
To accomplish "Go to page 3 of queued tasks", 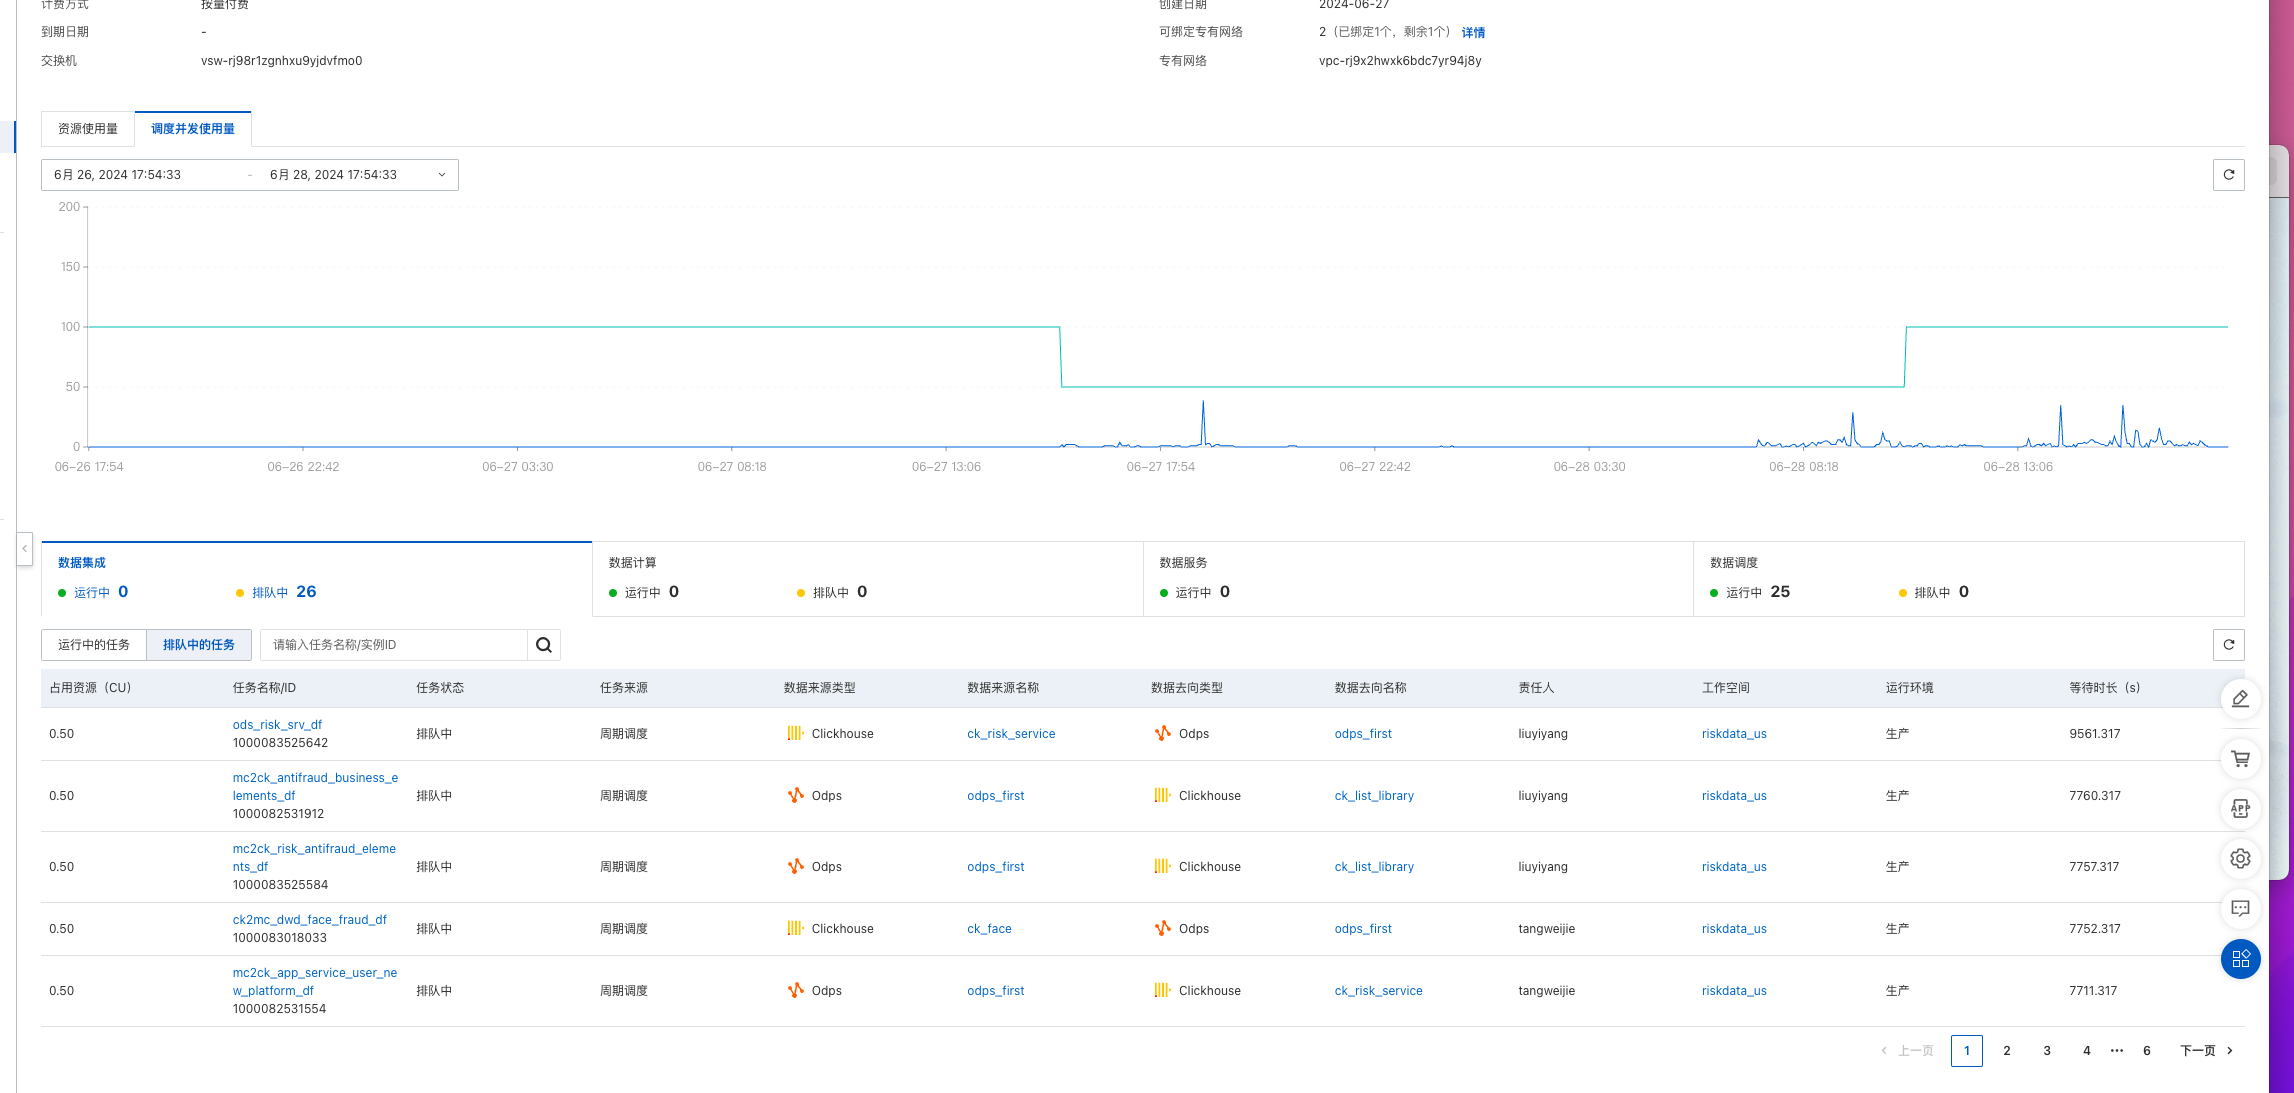I will tap(2046, 1051).
